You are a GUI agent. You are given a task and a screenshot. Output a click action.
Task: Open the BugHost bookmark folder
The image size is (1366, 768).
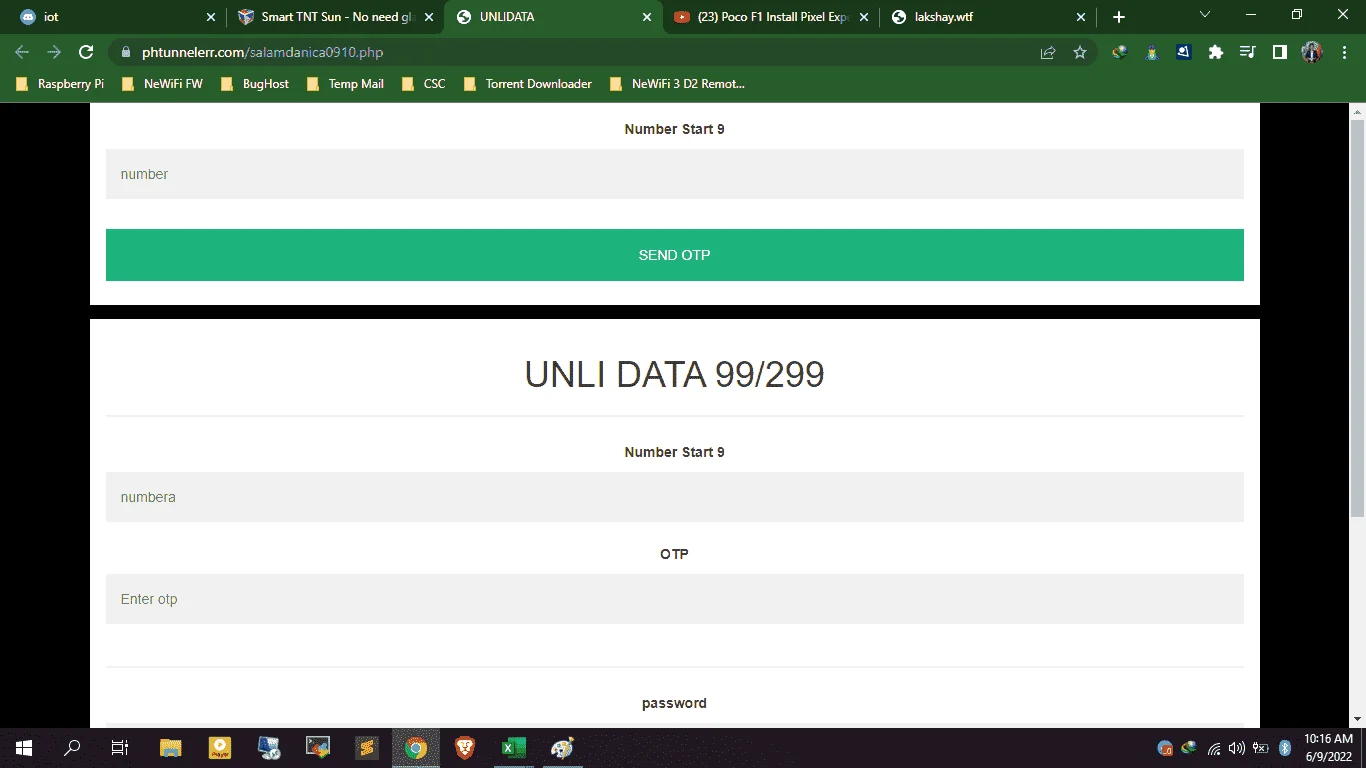tap(255, 84)
